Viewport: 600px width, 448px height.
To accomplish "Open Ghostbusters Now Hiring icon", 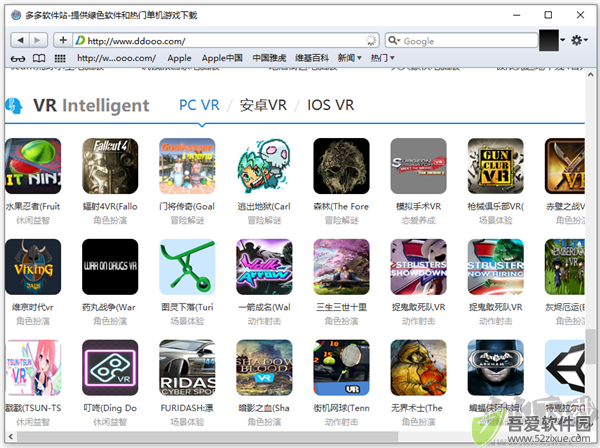I will pos(496,267).
